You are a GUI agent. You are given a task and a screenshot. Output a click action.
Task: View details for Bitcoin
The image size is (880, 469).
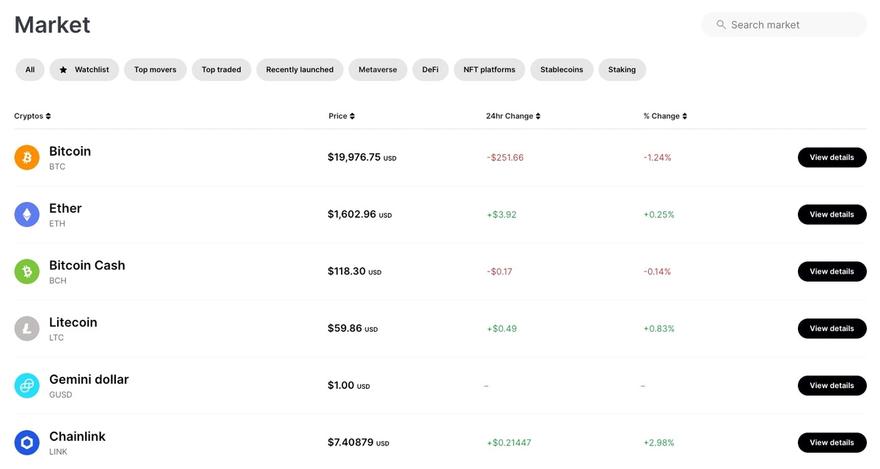pos(832,158)
